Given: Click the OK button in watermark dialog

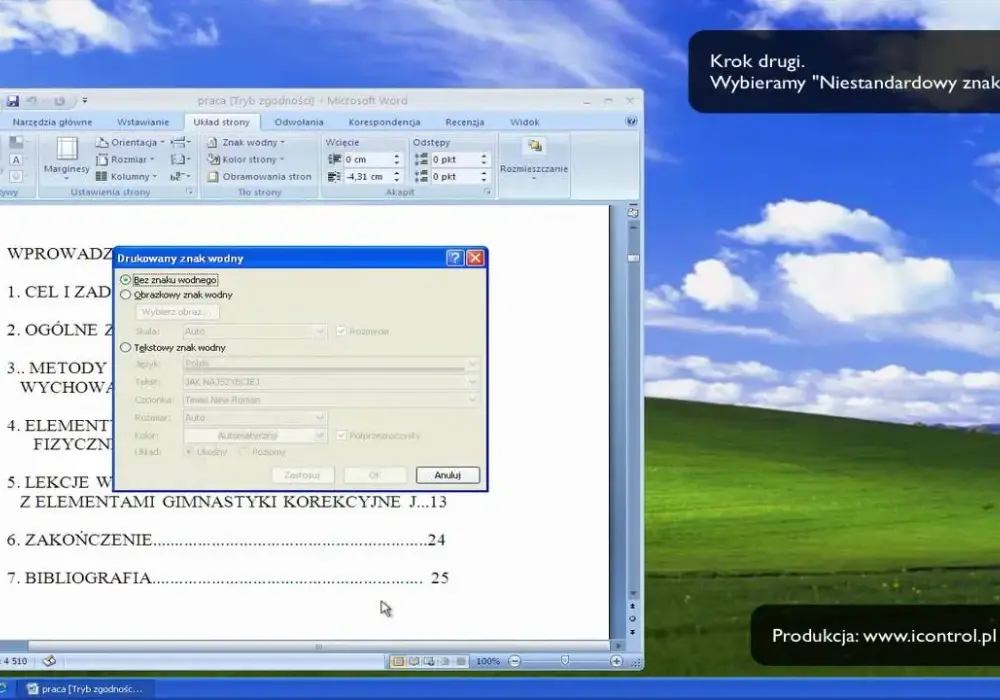Looking at the screenshot, I should click(374, 475).
